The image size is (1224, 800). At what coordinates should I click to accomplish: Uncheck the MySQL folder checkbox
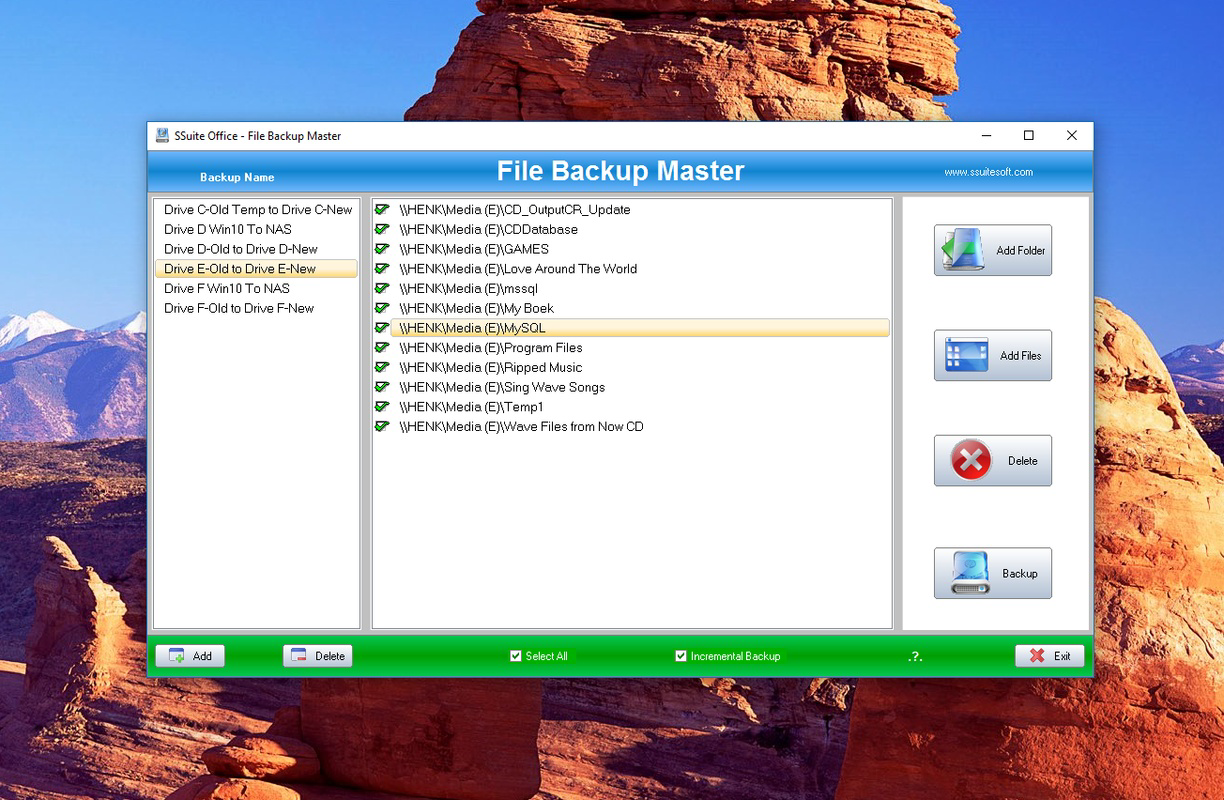tap(382, 327)
